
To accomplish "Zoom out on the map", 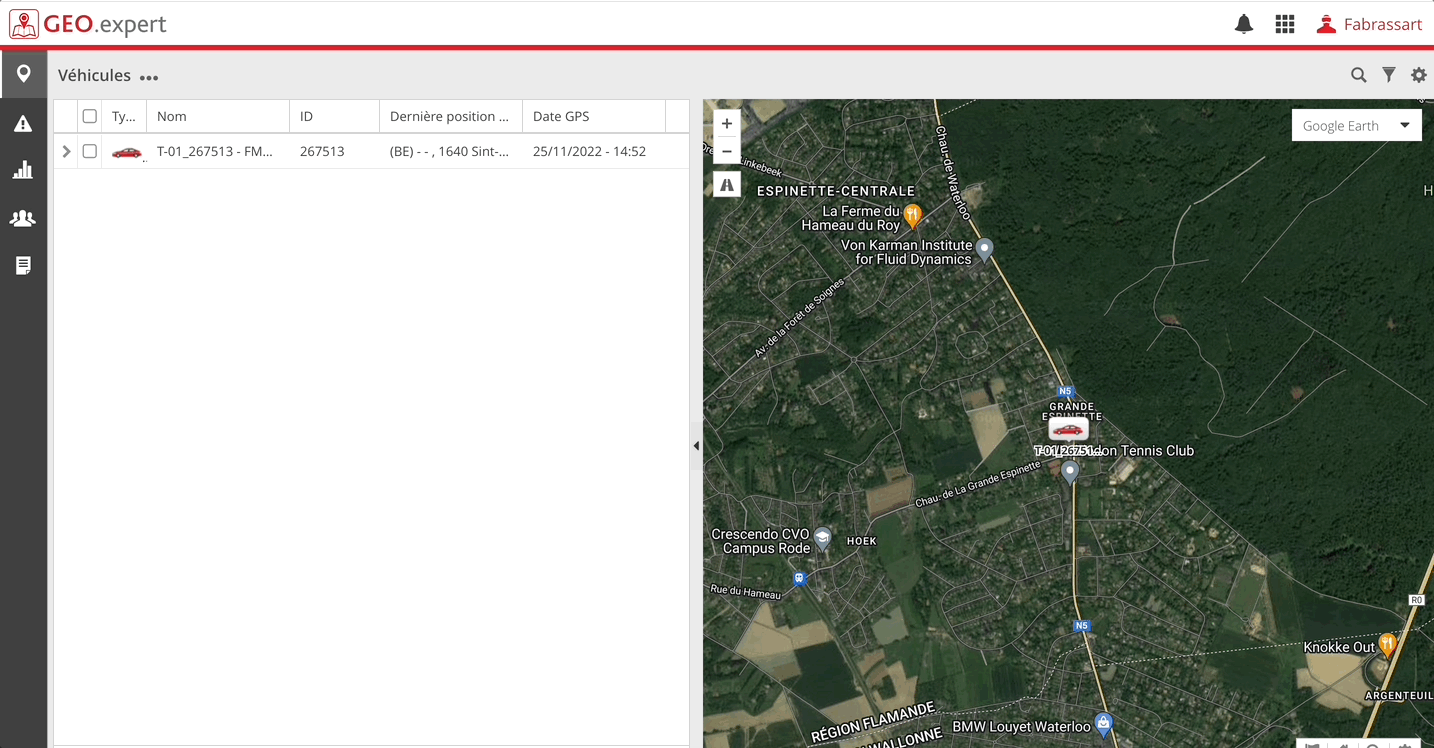I will 727,151.
